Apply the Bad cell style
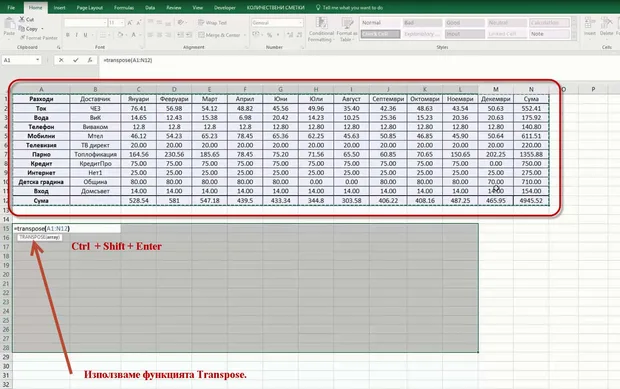Screen dimensions: 620x389 click(x=422, y=23)
